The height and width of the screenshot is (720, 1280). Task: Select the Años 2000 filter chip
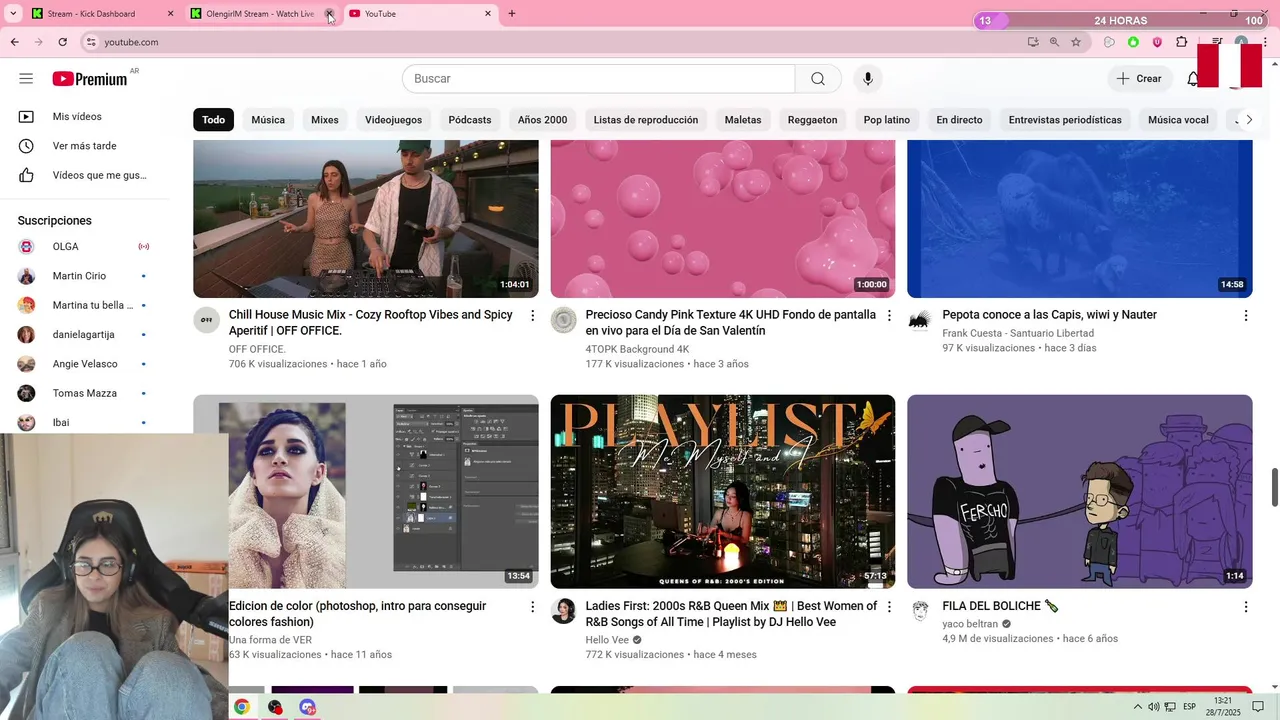[542, 120]
